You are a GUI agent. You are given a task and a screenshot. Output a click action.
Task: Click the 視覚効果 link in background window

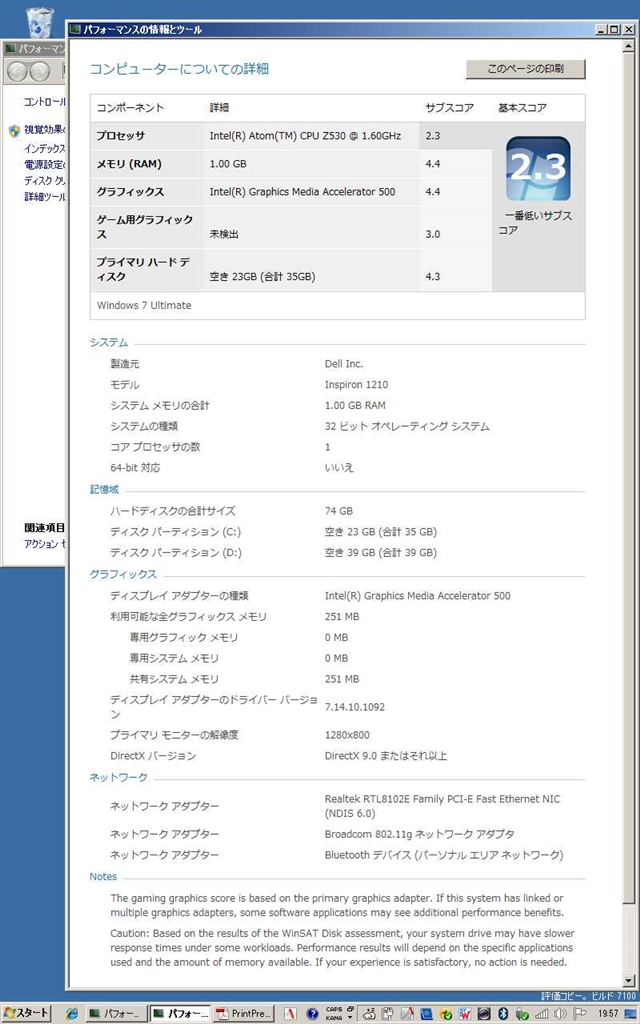44,130
